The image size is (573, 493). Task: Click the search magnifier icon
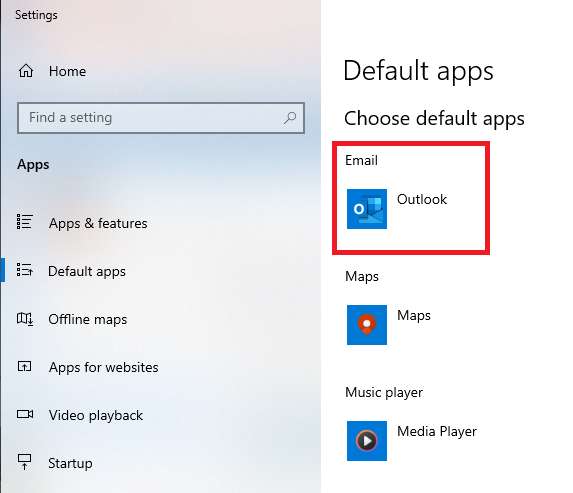click(x=290, y=118)
